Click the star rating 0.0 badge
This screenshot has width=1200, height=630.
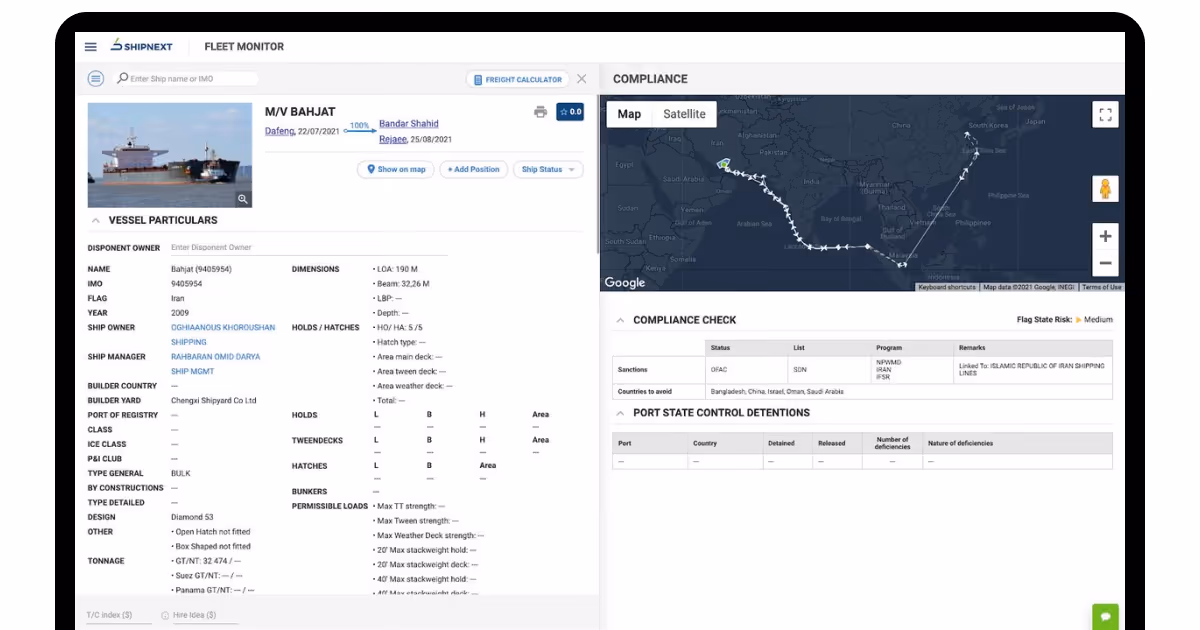(x=570, y=112)
